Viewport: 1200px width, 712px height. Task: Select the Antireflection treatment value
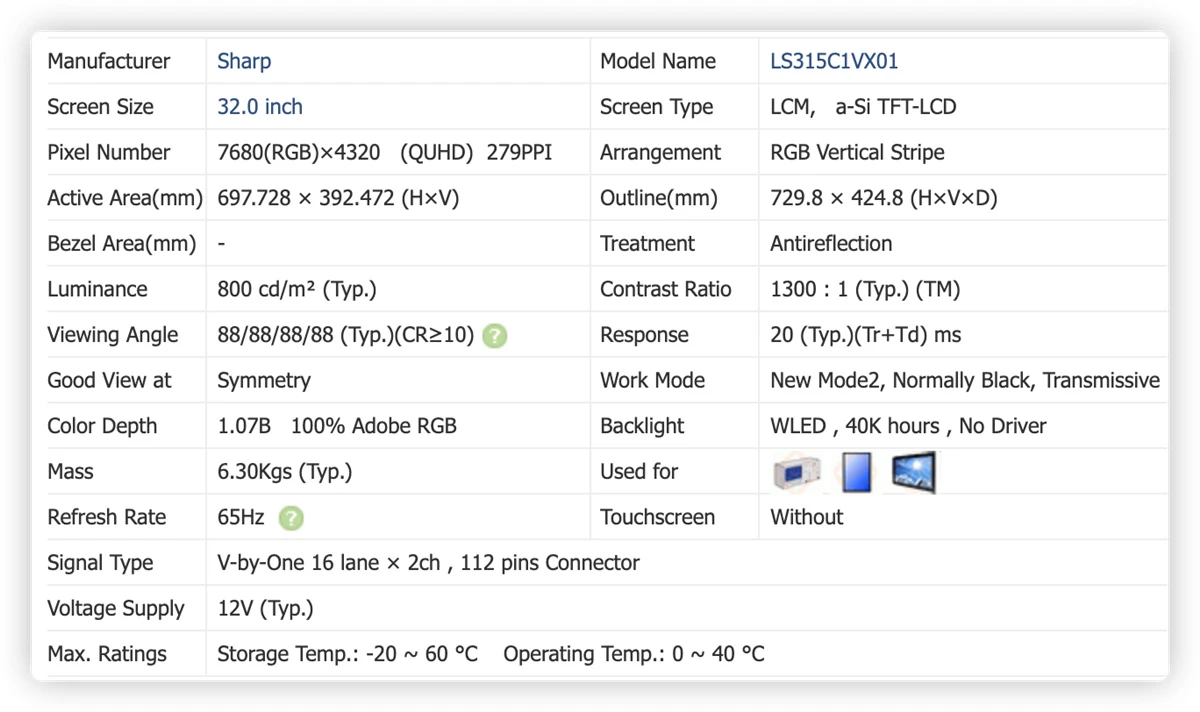[x=831, y=244]
